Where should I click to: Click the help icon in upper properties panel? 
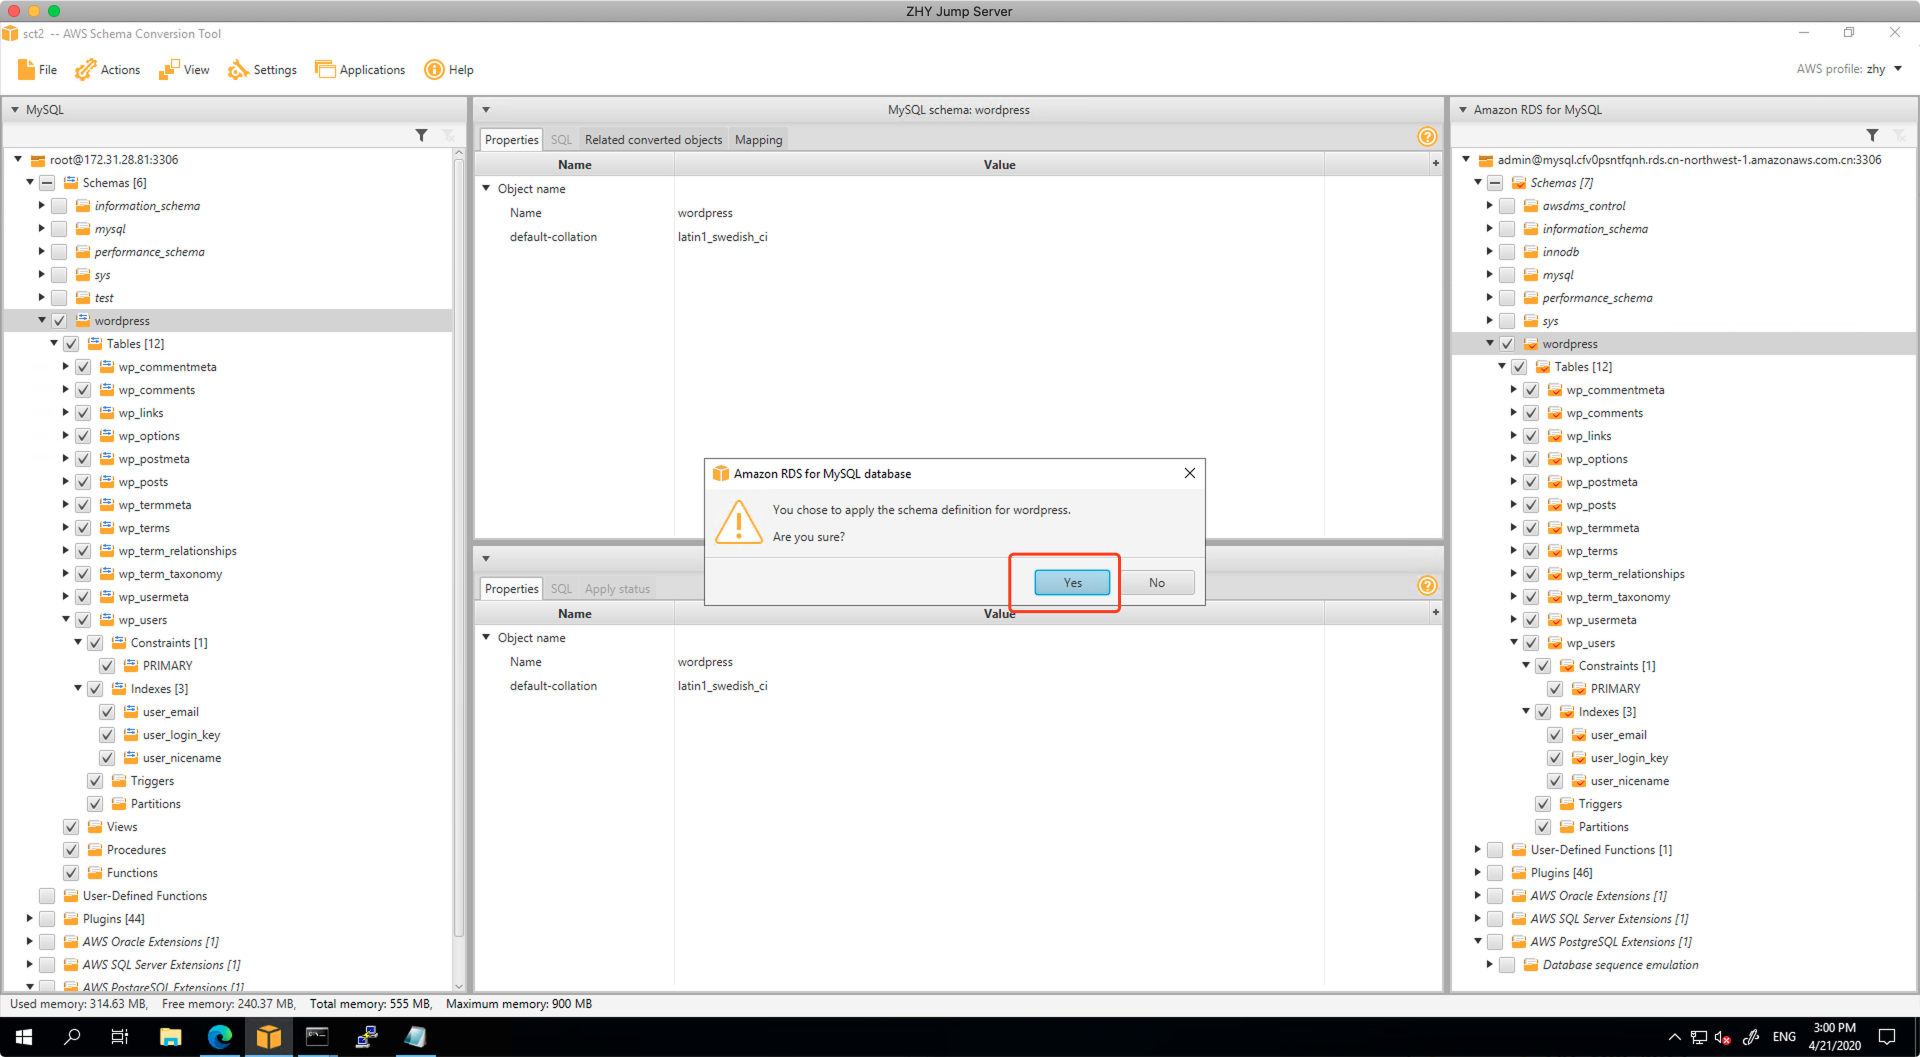(1427, 137)
